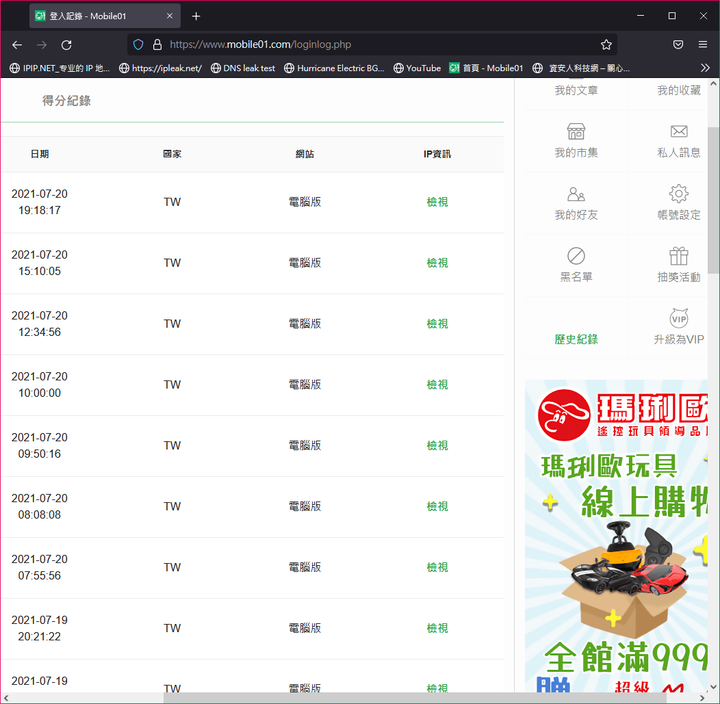
Task: Click scroll right arrow at bottom
Action: 704,698
